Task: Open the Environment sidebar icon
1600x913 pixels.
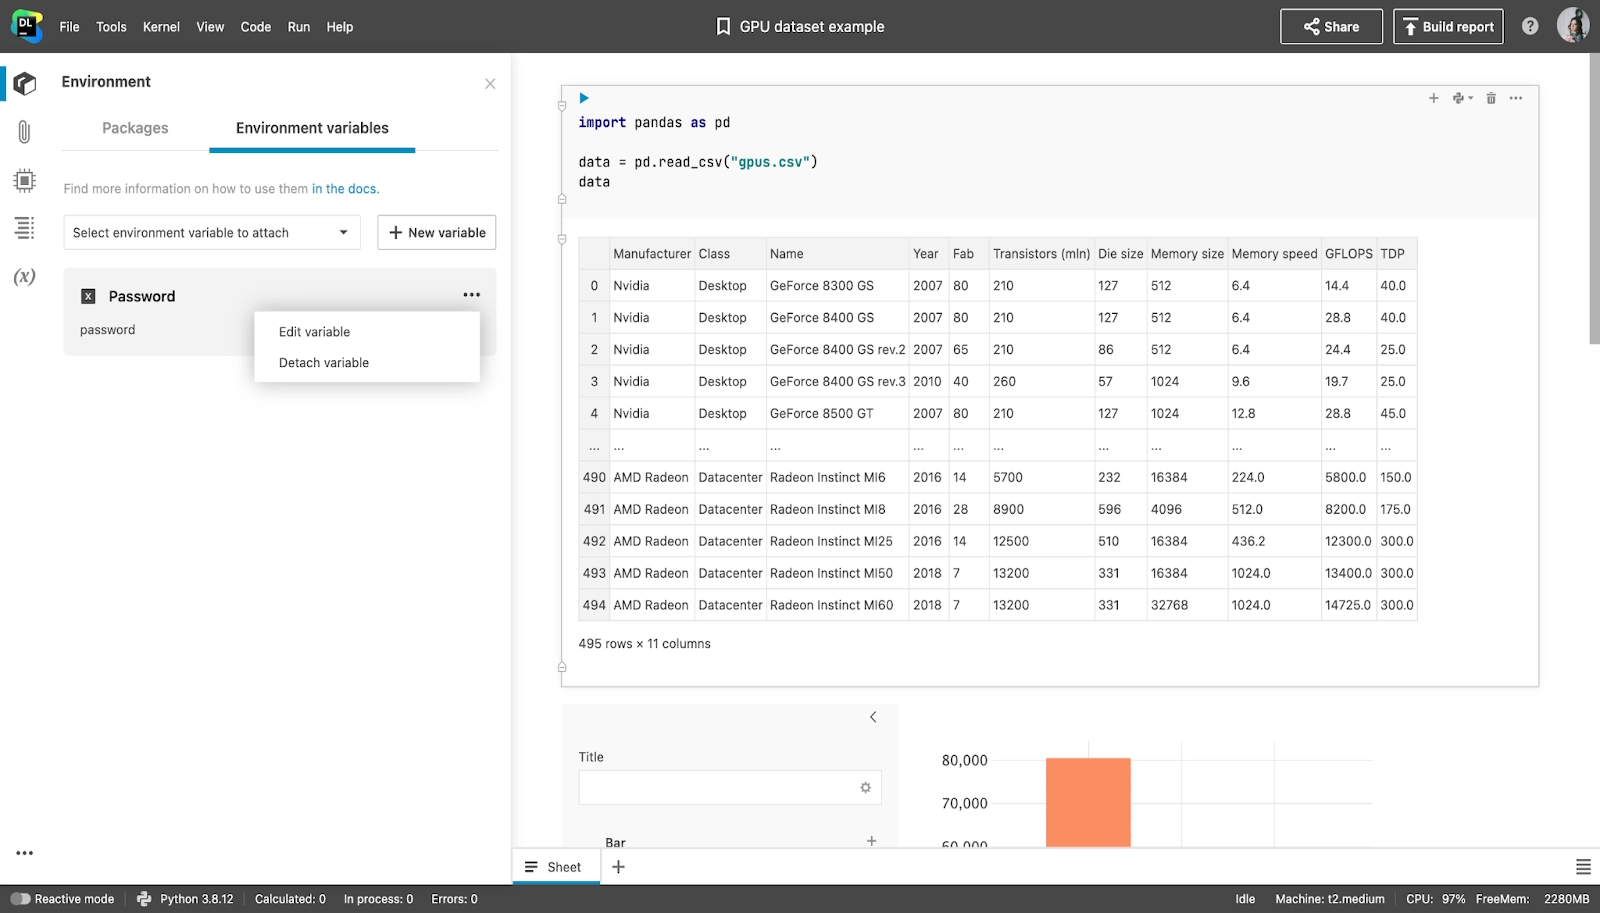Action: pyautogui.click(x=25, y=83)
